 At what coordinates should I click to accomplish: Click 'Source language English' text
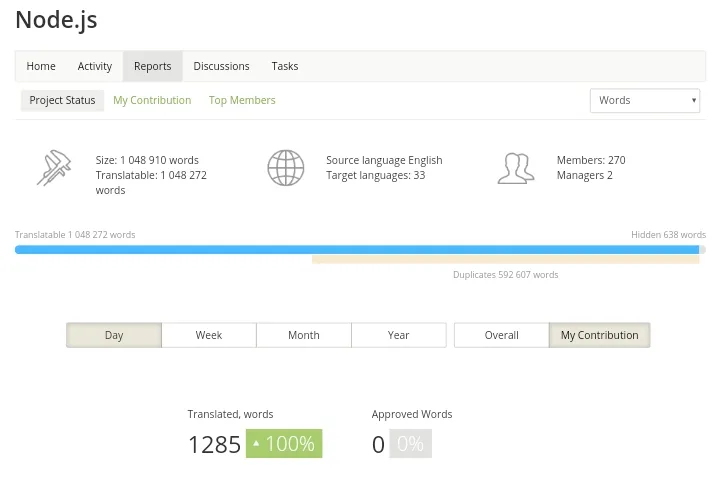[384, 160]
